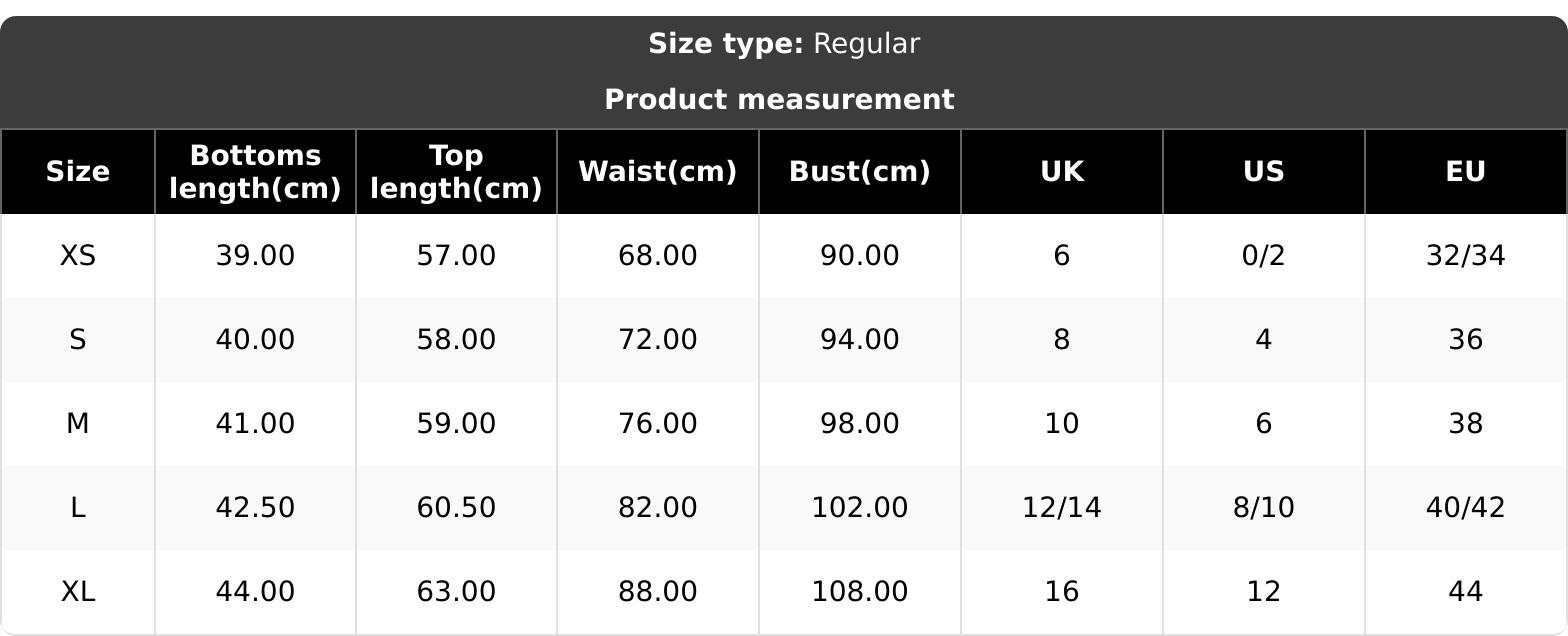Click the M size row label

(x=78, y=424)
